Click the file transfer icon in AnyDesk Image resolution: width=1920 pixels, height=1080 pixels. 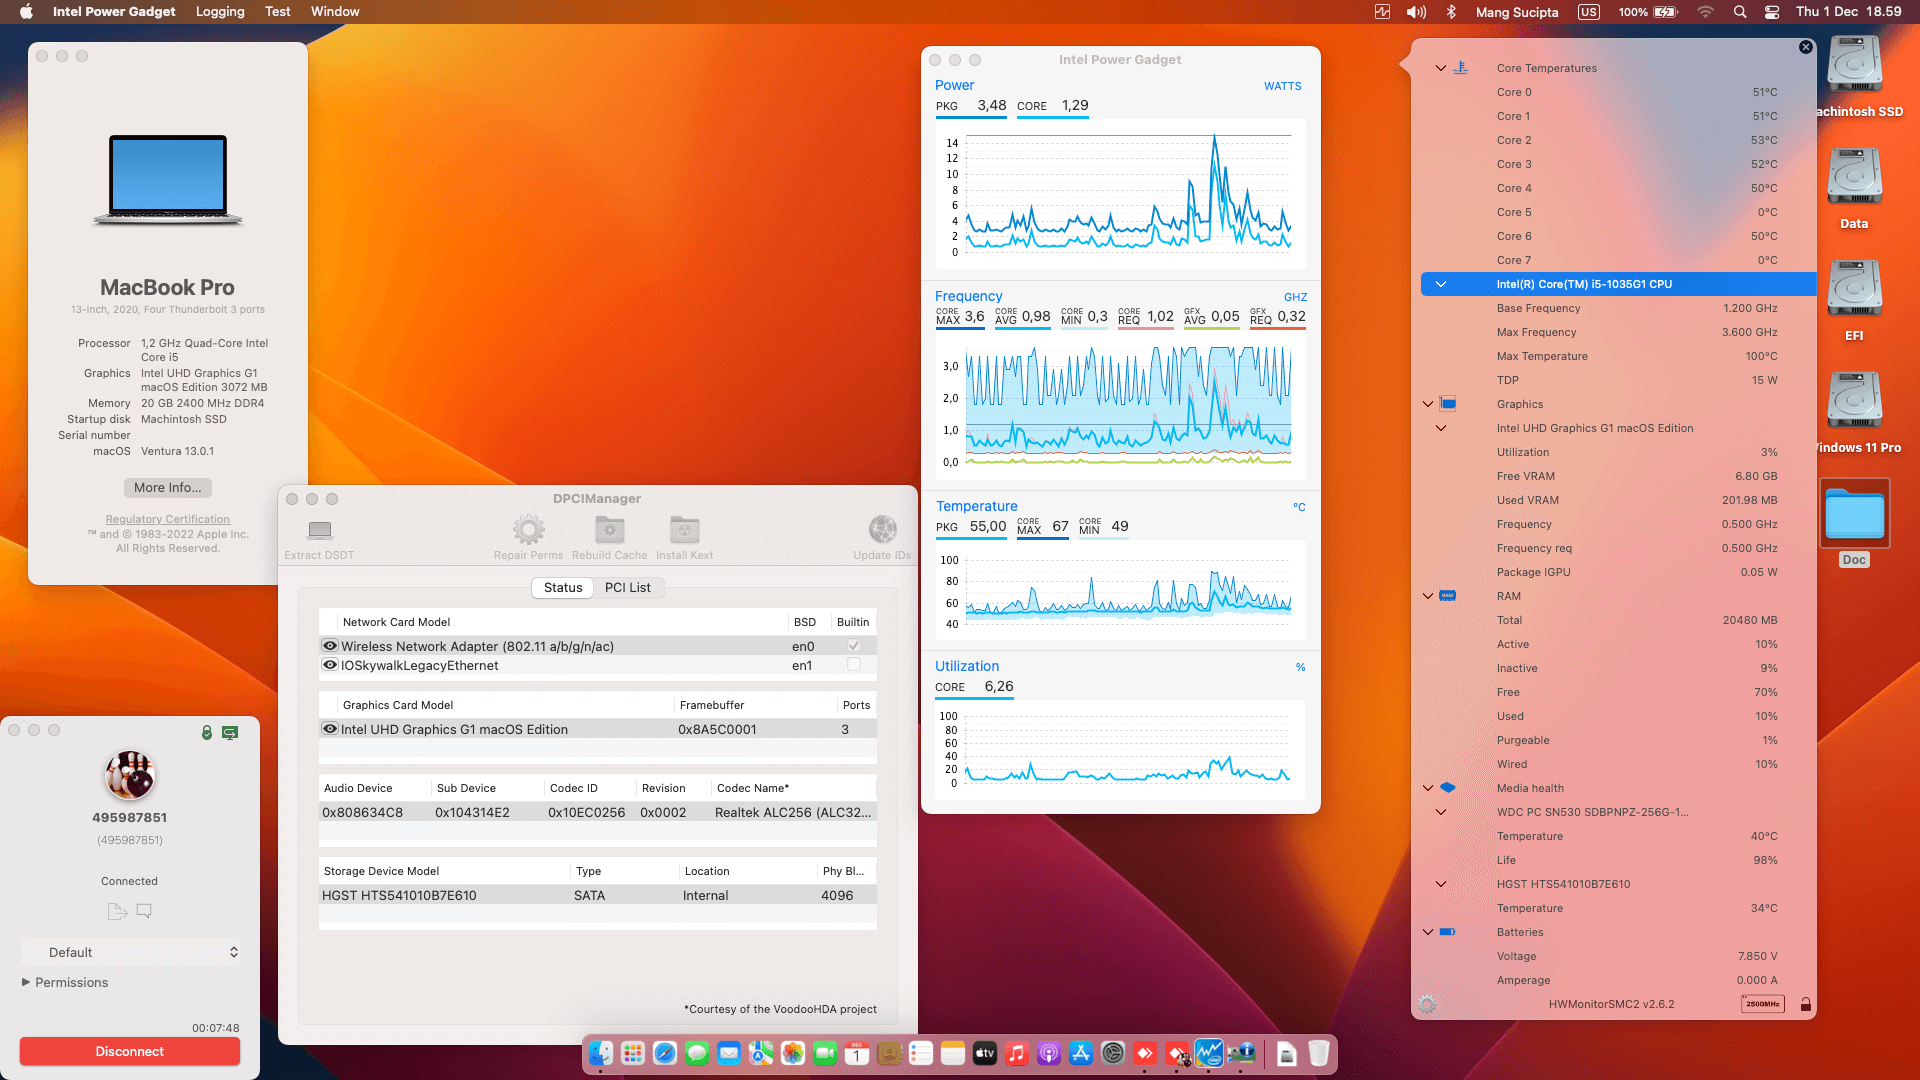(x=117, y=911)
